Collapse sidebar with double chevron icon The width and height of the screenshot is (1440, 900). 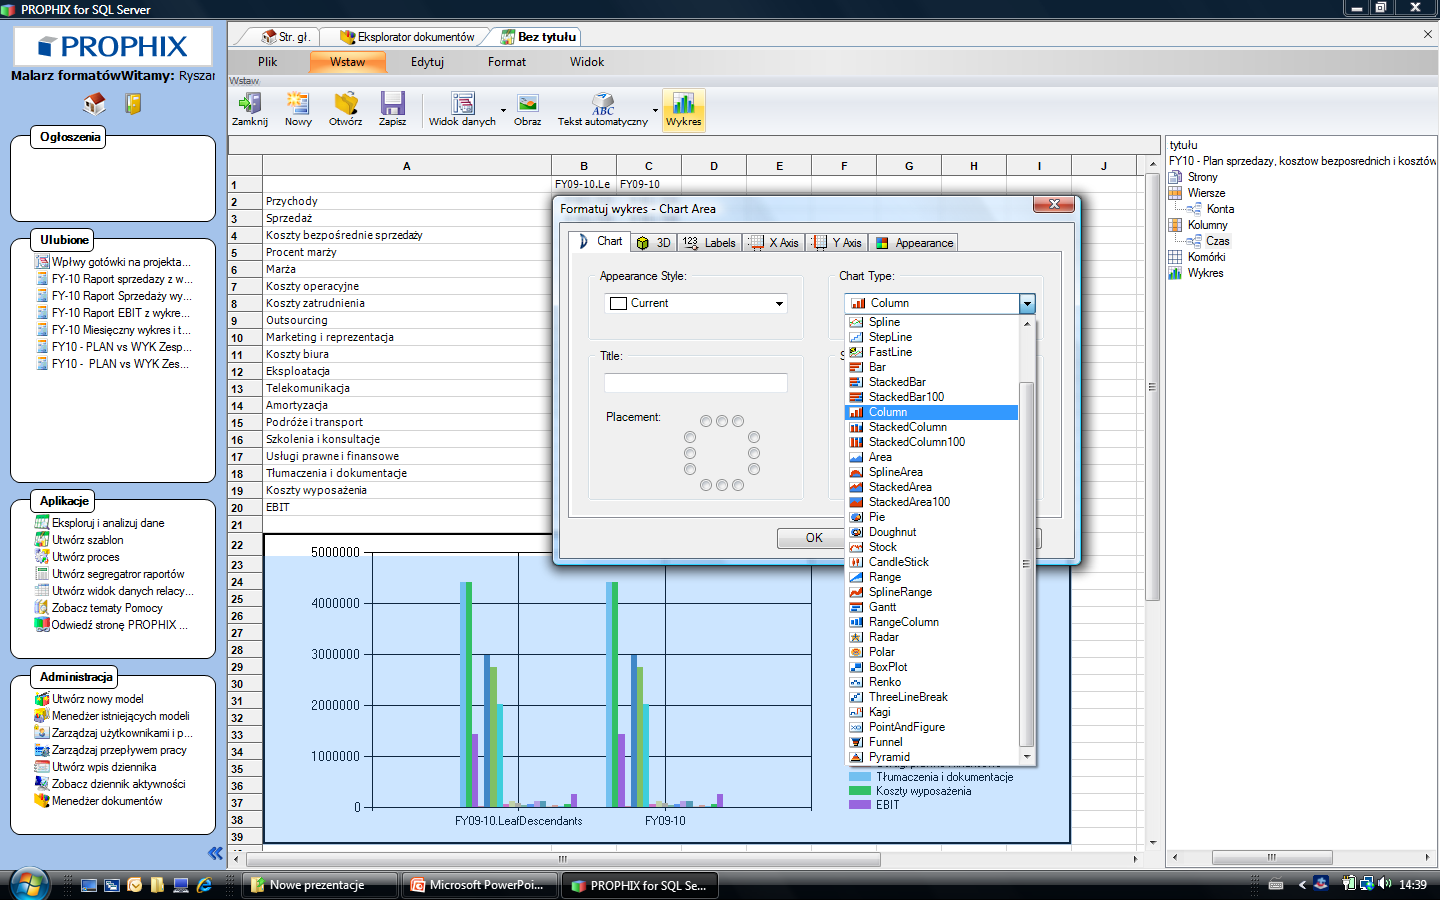pyautogui.click(x=215, y=853)
